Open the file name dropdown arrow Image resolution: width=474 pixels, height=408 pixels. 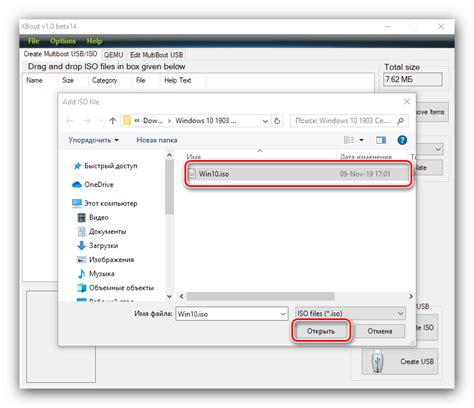pyautogui.click(x=283, y=314)
